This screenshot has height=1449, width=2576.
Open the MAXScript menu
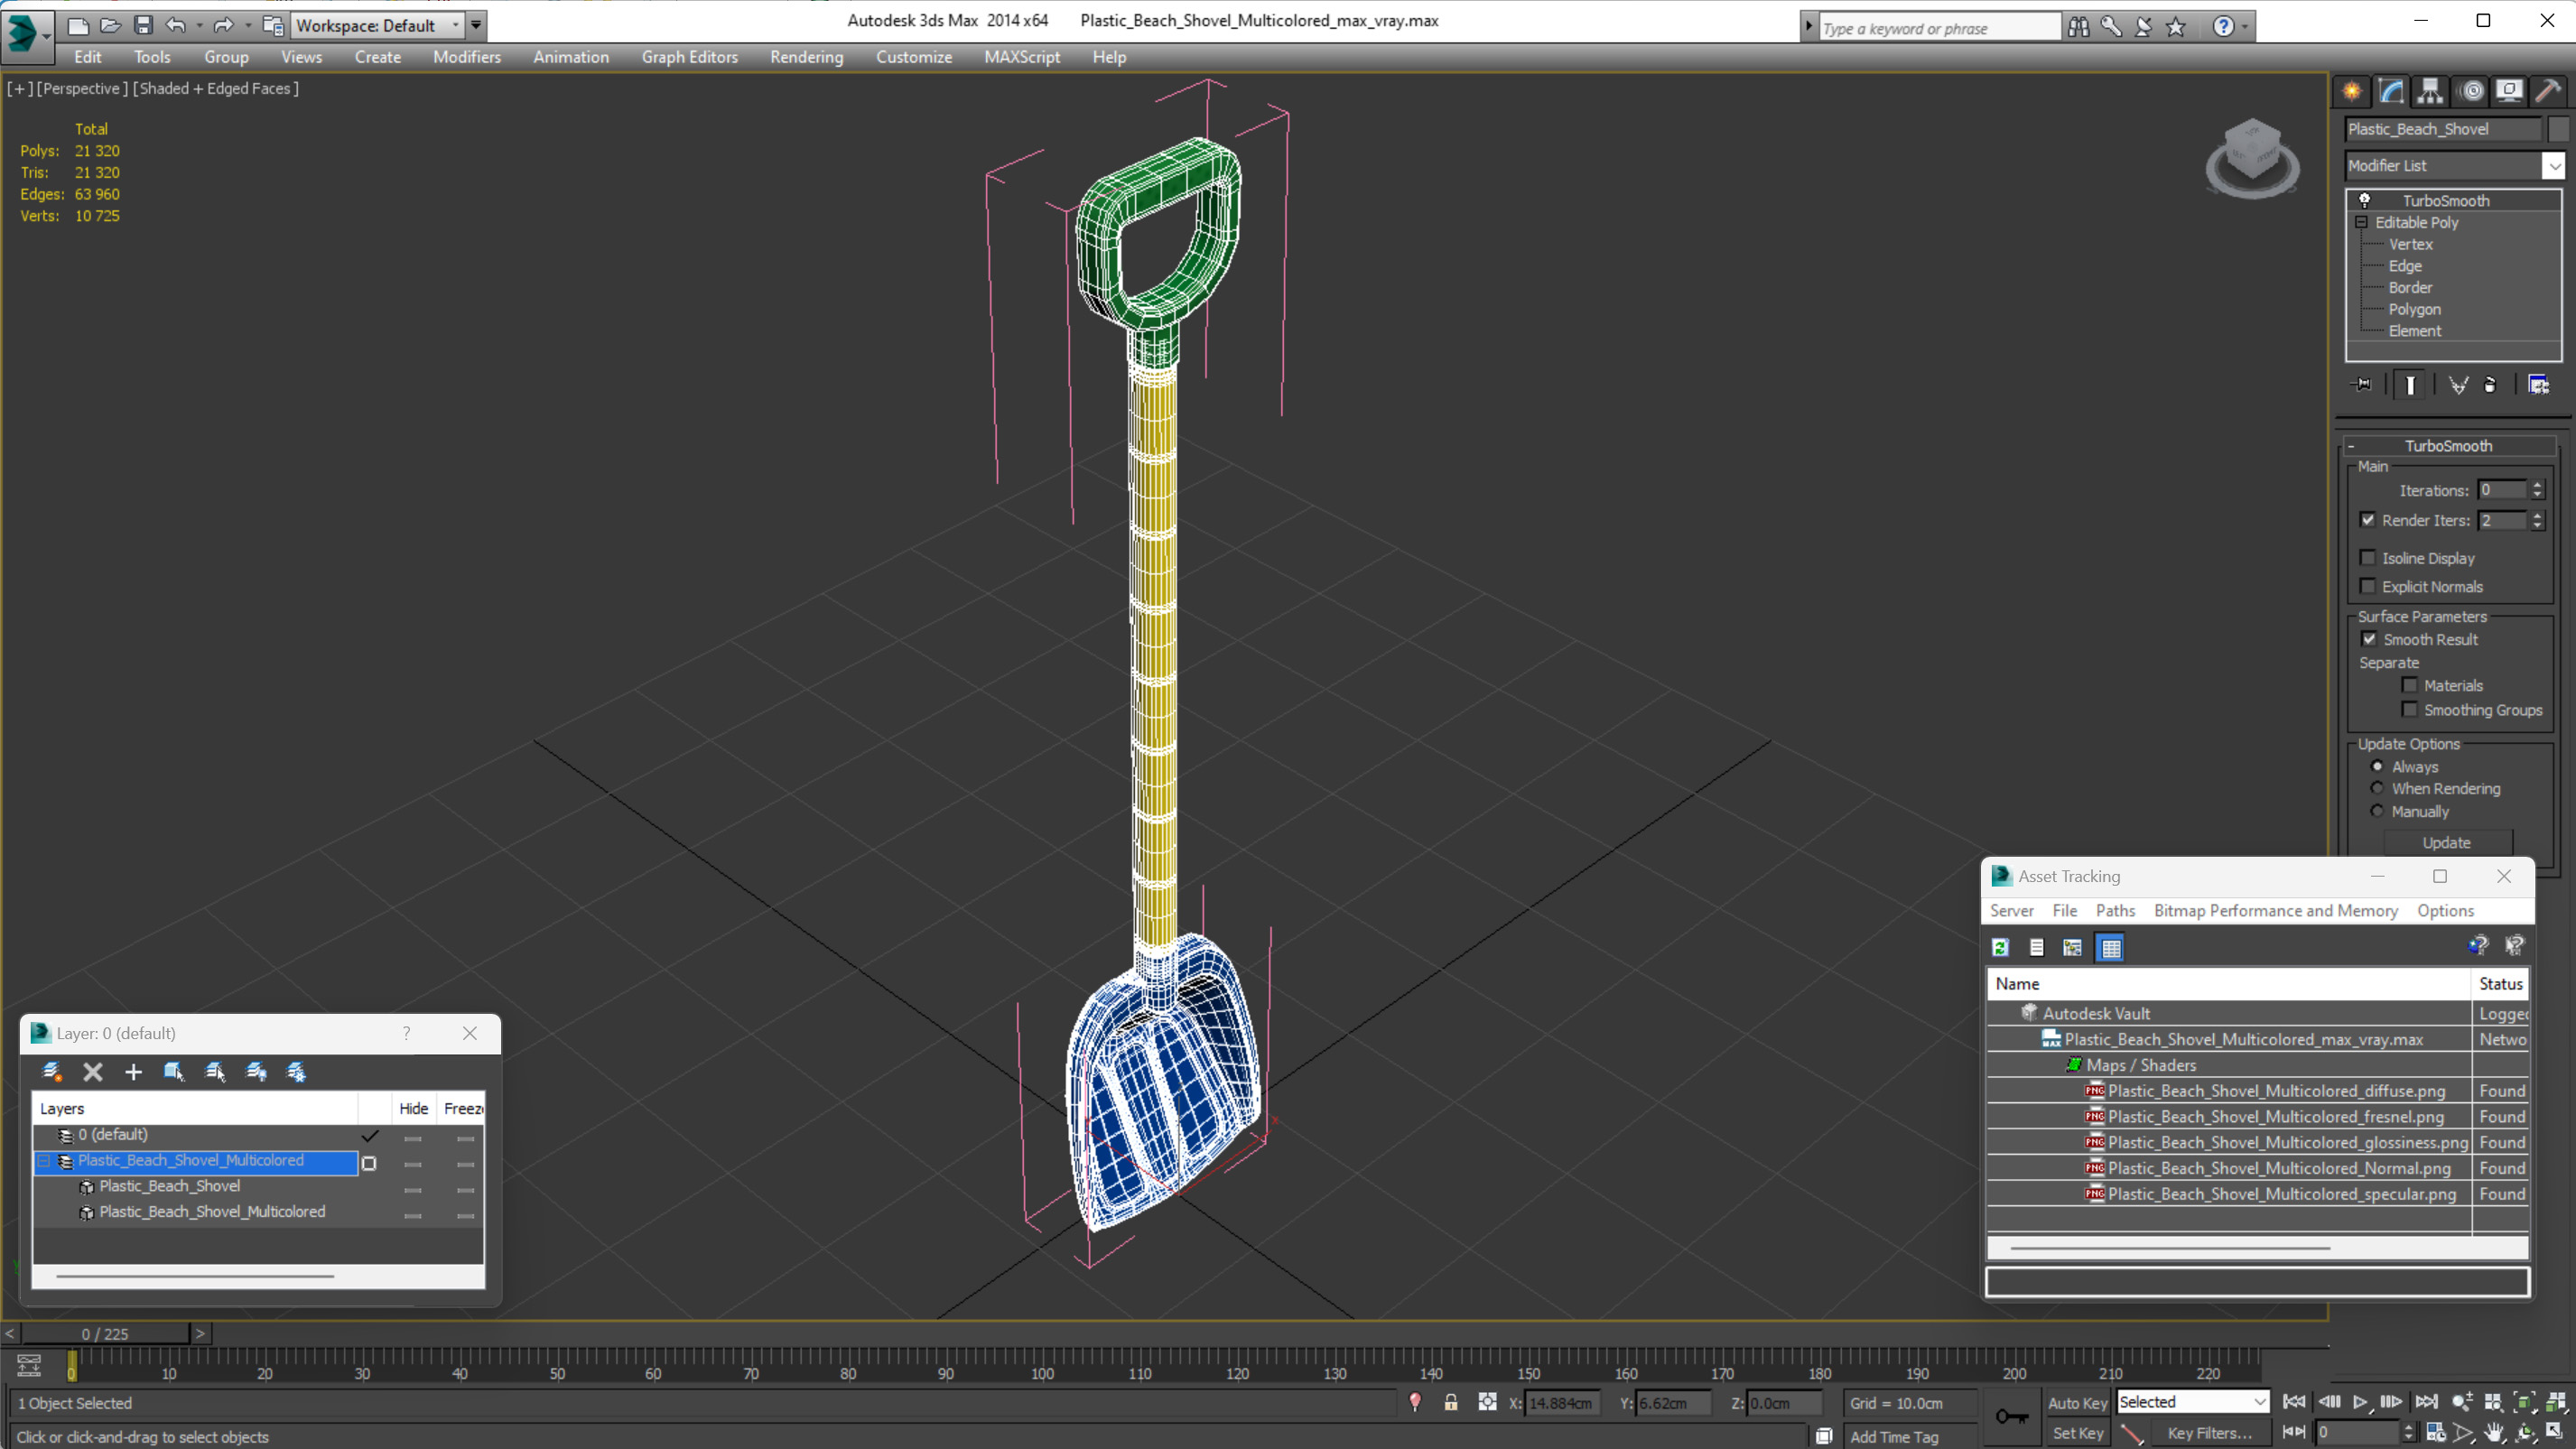pos(1022,57)
